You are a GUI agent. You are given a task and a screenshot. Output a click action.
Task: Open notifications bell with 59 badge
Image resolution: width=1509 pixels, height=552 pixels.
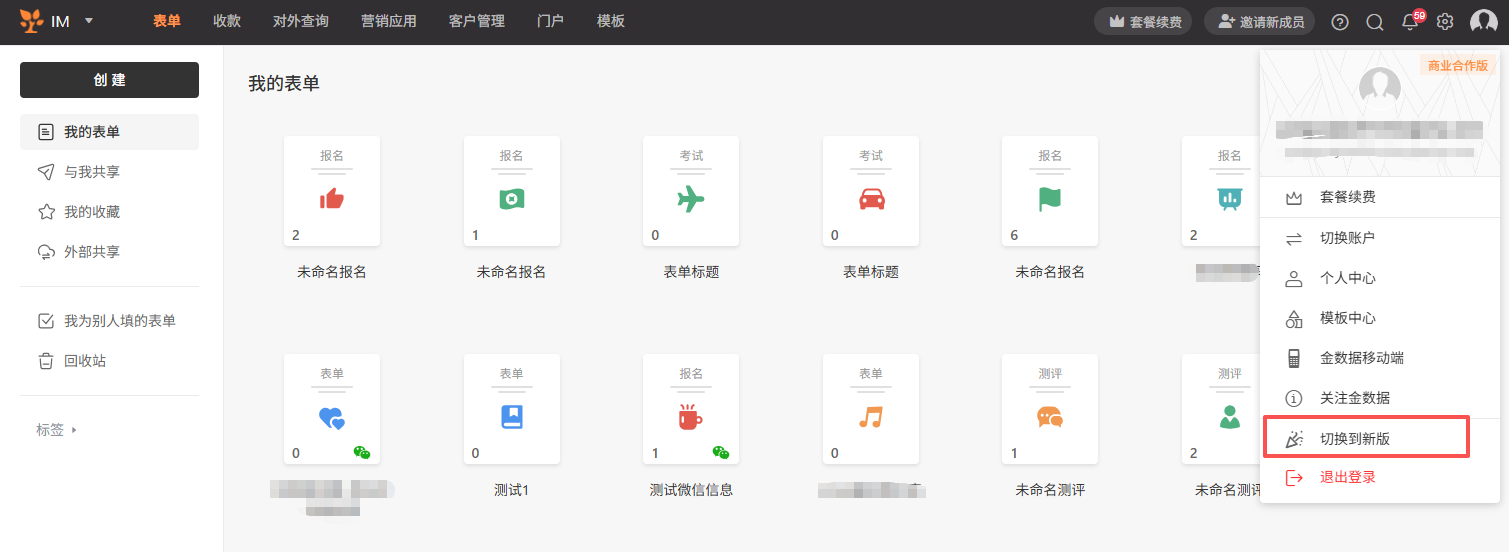pyautogui.click(x=1410, y=22)
